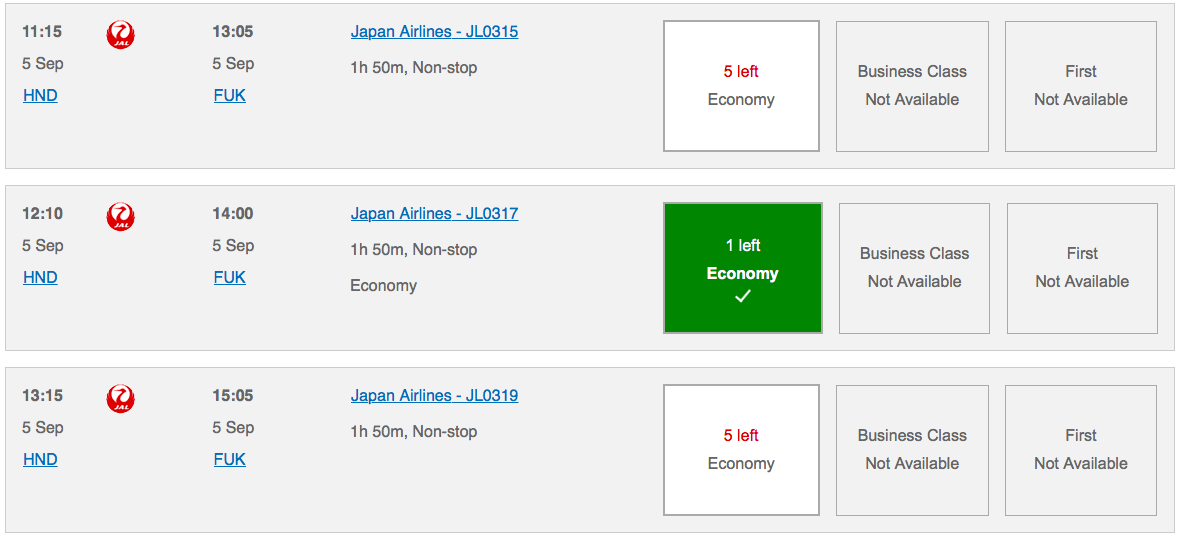Click the white checkmark on selected Economy fare
This screenshot has width=1180, height=540.
coord(742,297)
